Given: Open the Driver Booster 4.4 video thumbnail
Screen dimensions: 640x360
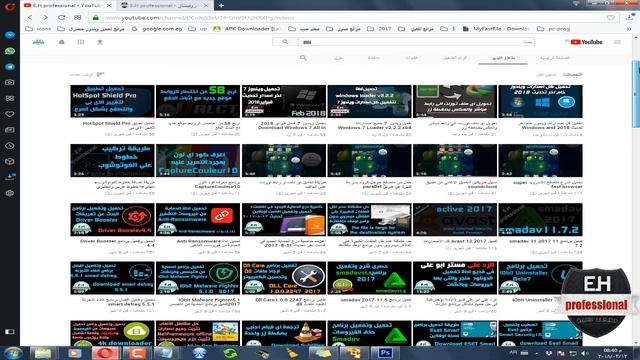Looking at the screenshot, I should coord(112,220).
